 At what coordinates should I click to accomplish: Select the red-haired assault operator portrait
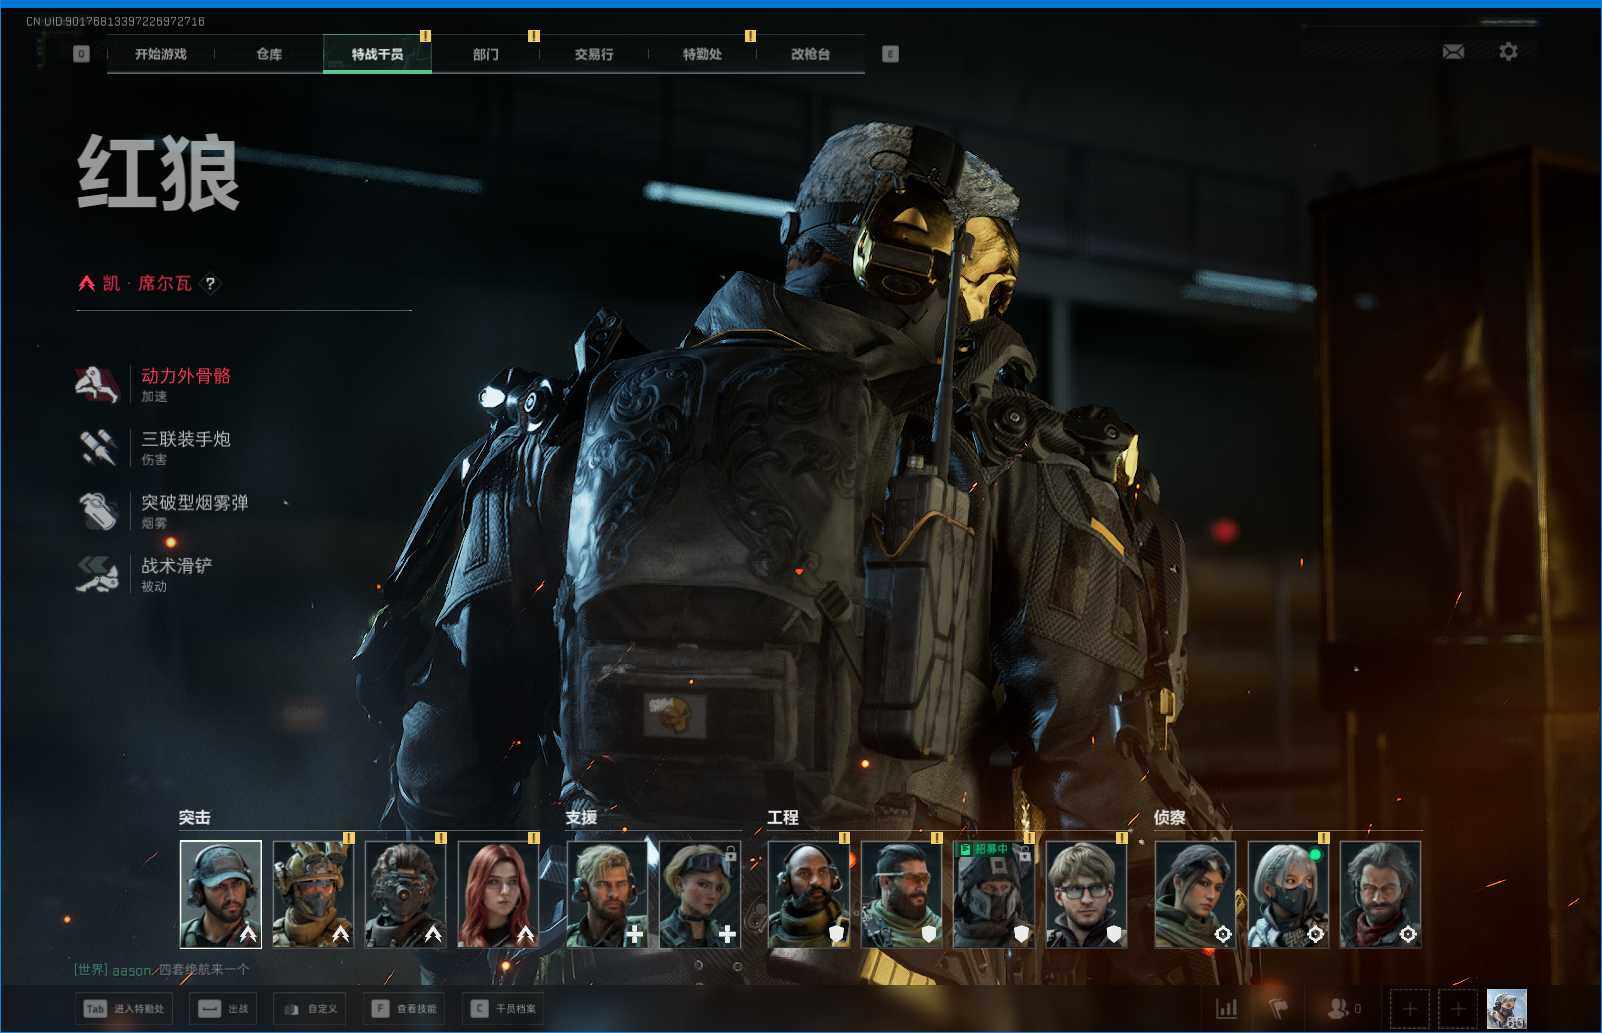[x=498, y=894]
